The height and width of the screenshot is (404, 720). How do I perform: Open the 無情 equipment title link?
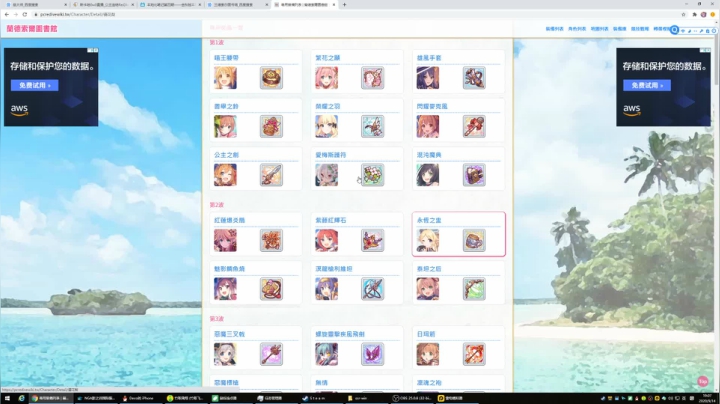pos(321,382)
